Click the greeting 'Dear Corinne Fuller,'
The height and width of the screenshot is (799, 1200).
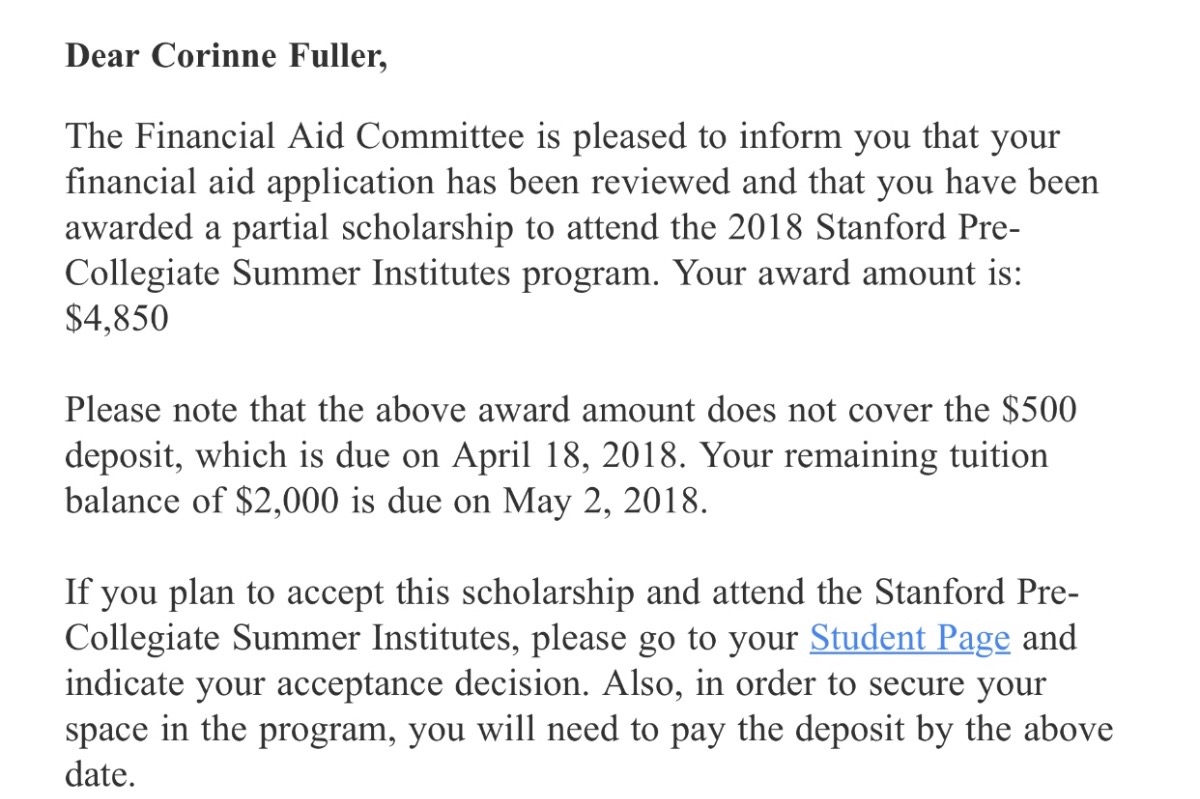226,56
